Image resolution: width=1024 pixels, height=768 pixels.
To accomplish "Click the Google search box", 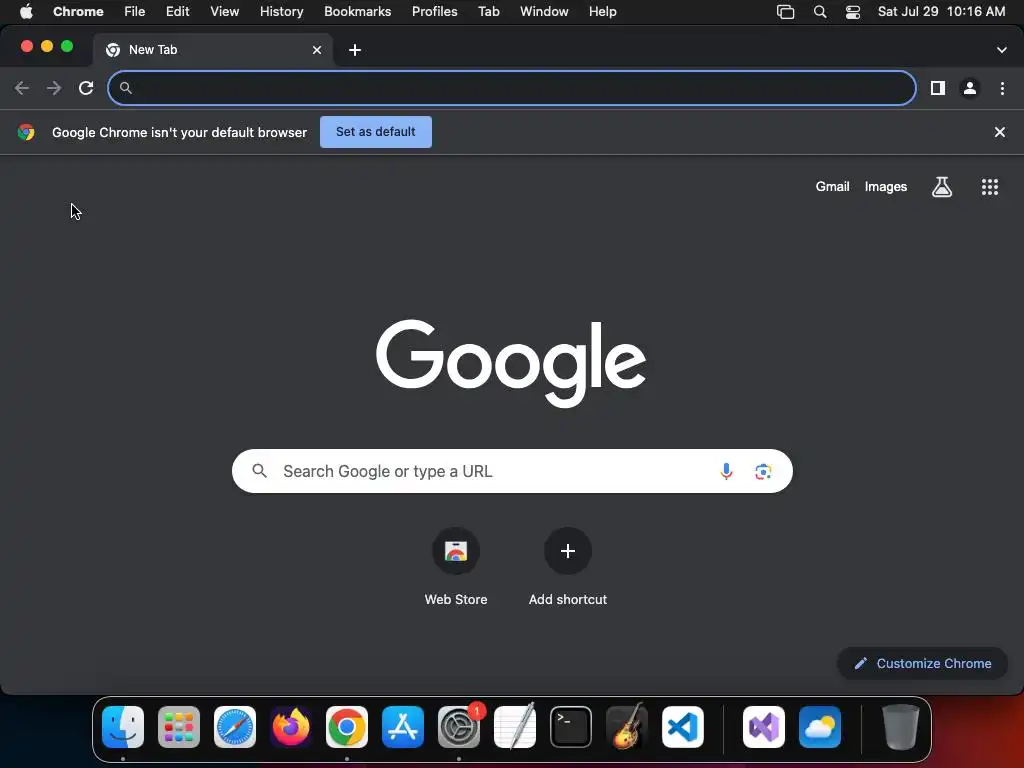I will [x=512, y=471].
